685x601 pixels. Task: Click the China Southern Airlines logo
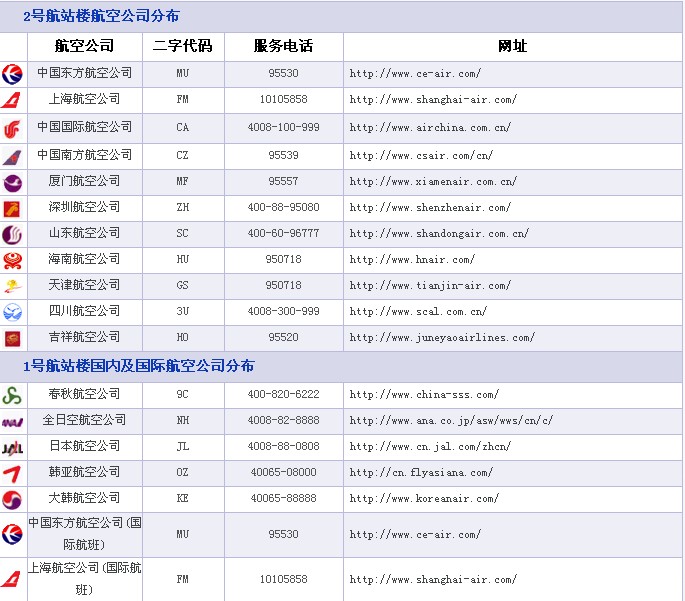point(12,157)
